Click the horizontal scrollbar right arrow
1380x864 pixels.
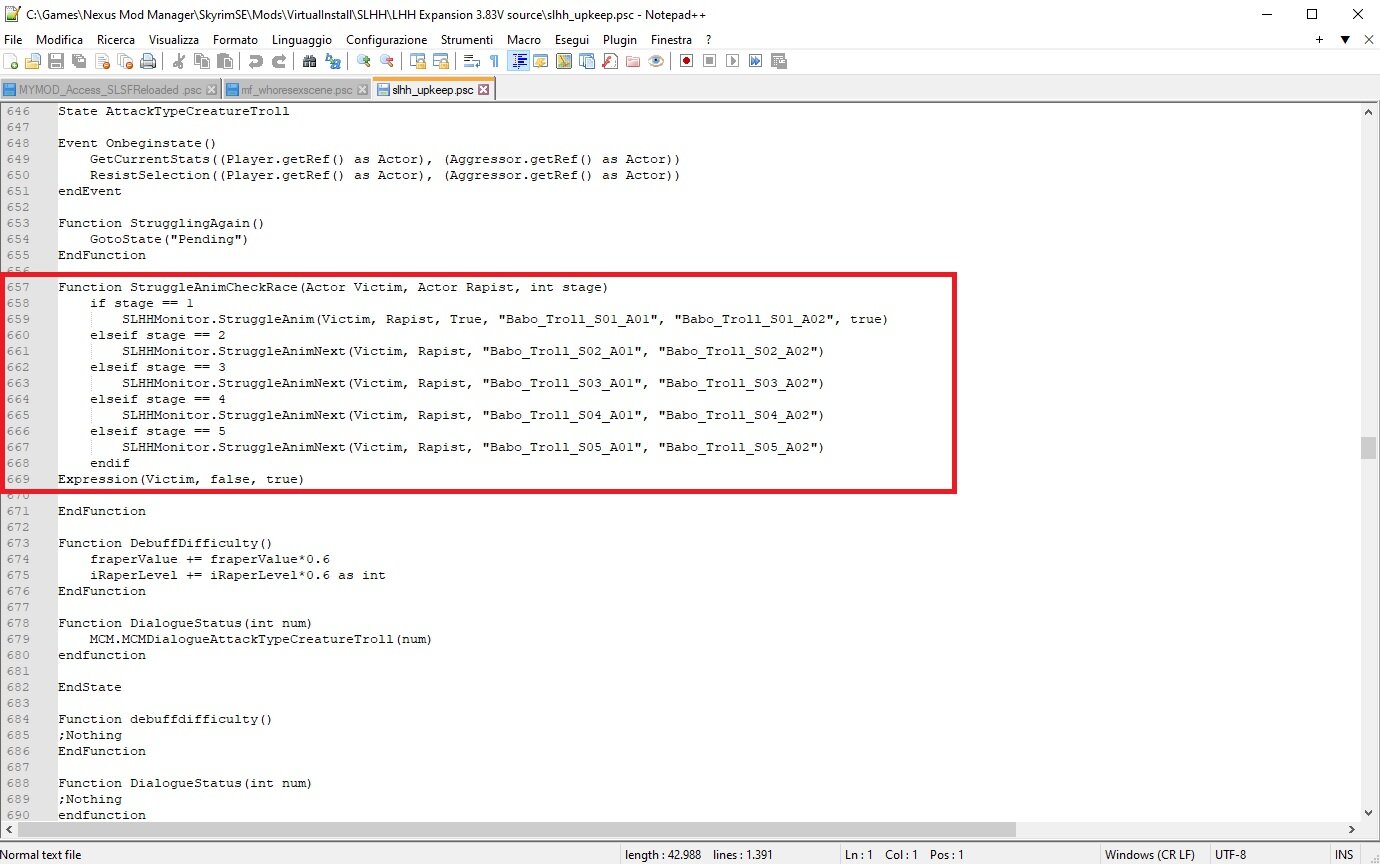(1352, 829)
